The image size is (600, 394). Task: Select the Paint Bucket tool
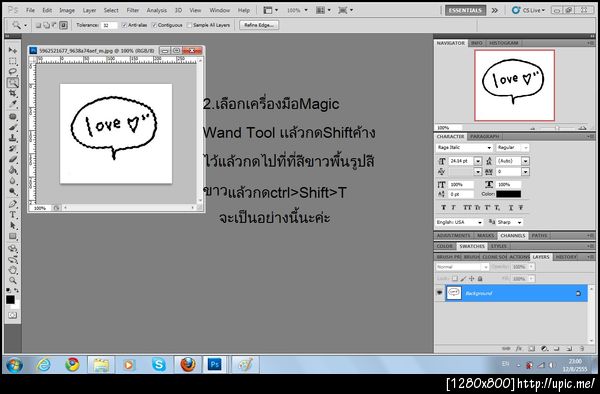(x=13, y=170)
